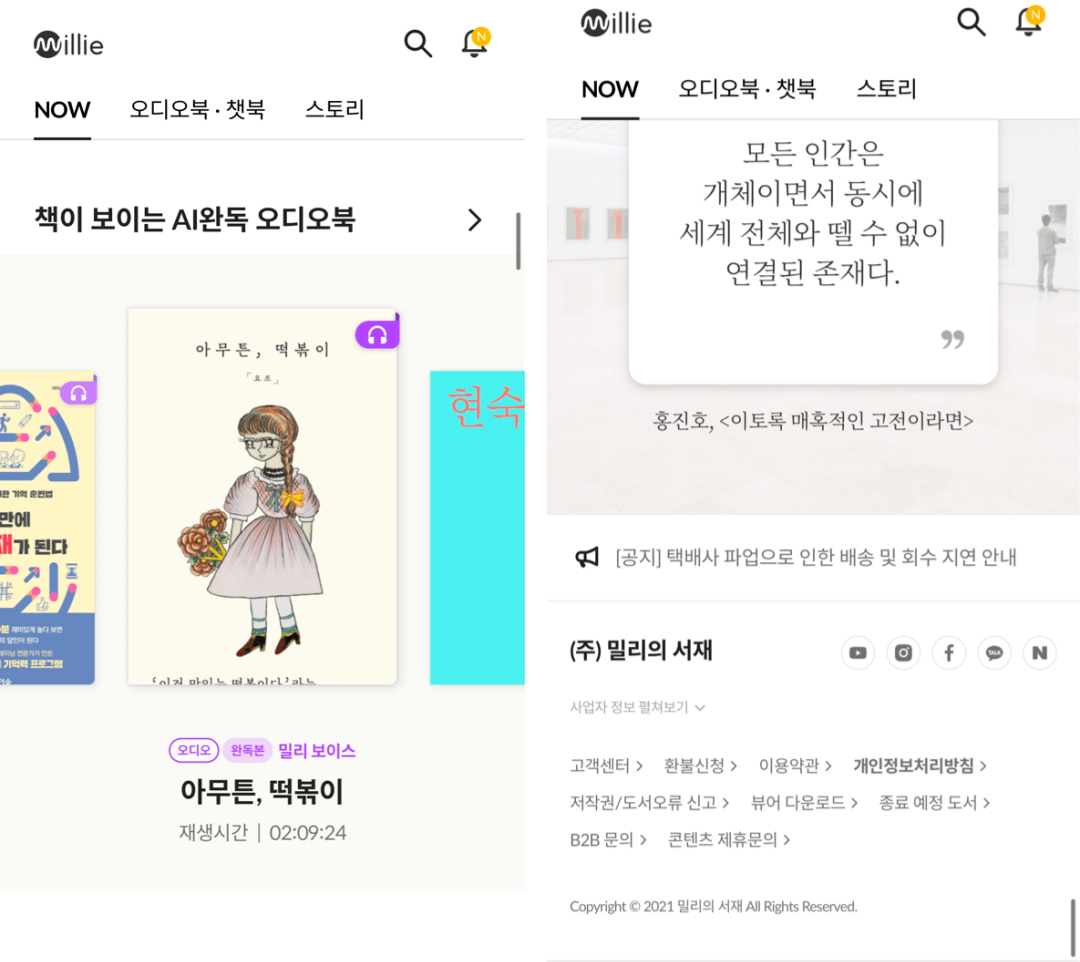Screen dimensions: 1080x962
Task: Open search in the left screen header
Action: [418, 43]
